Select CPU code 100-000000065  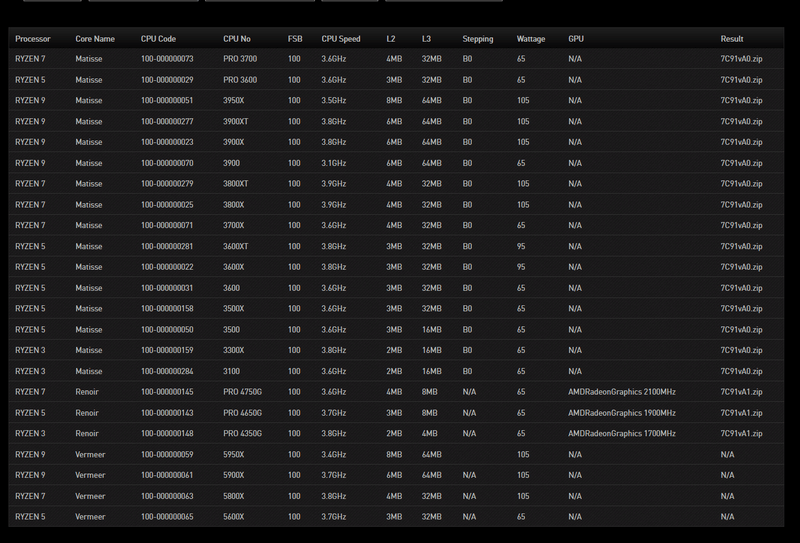point(167,516)
